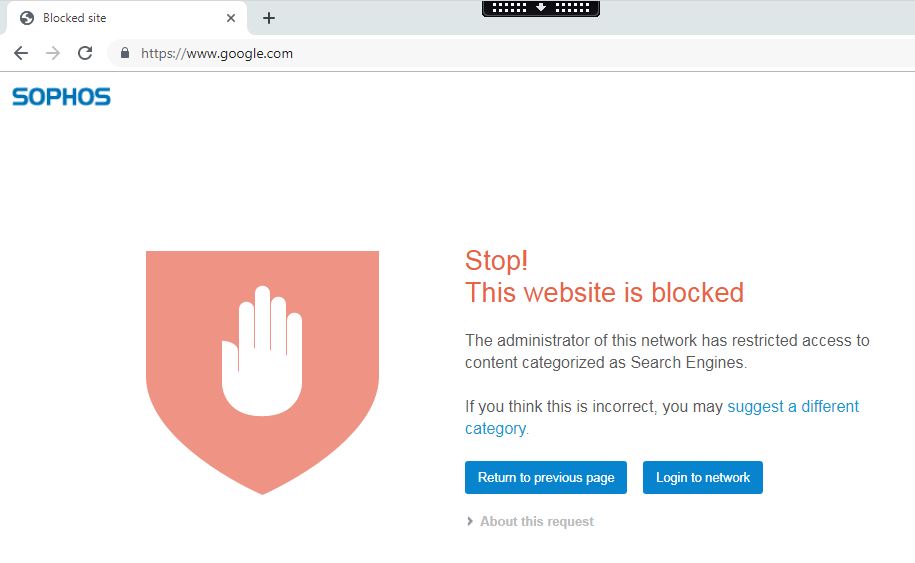Reload the blocked page
This screenshot has height=563, width=915.
85,53
